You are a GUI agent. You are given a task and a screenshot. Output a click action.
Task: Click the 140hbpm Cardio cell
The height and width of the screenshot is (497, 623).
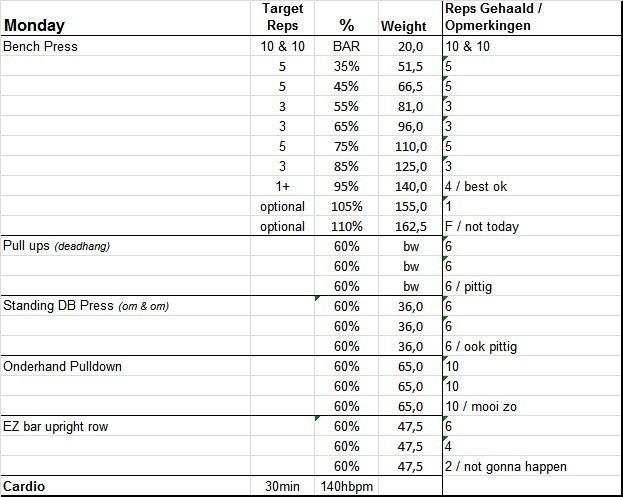point(346,486)
